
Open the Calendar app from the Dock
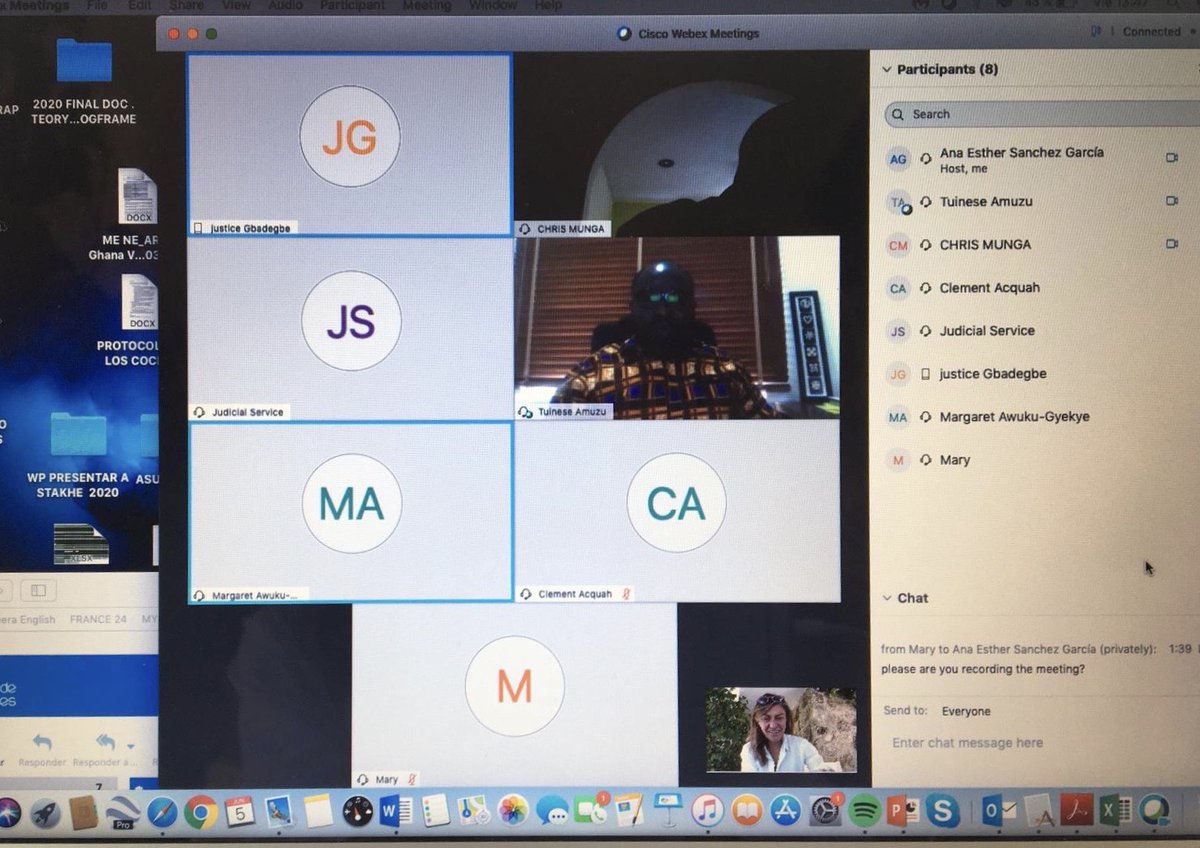[239, 811]
